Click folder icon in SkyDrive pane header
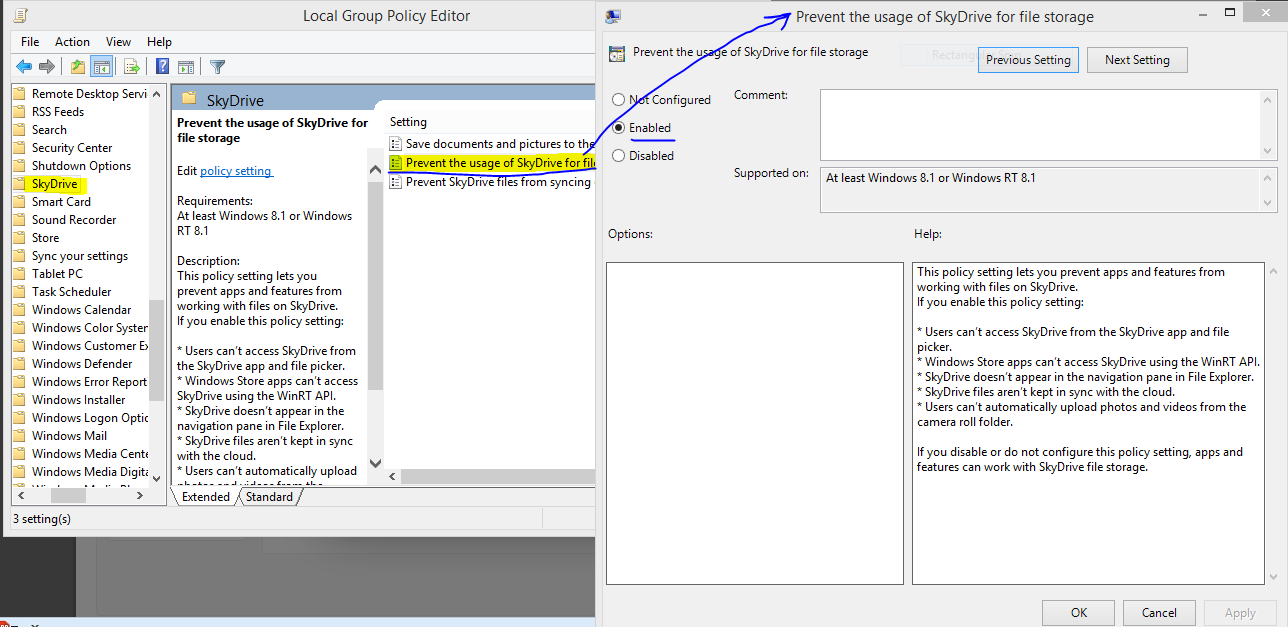The width and height of the screenshot is (1288, 627). click(189, 98)
